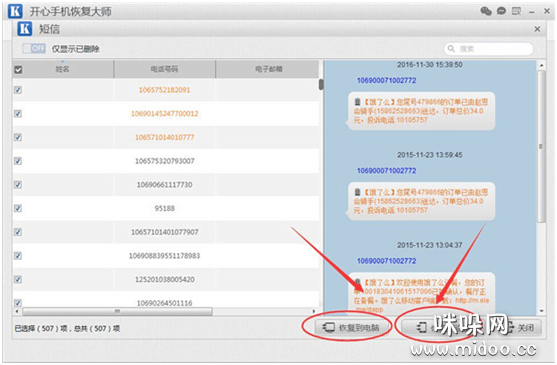This screenshot has height=365, width=557.
Task: Uncheck the row for 10690661117730
Action: [18, 185]
